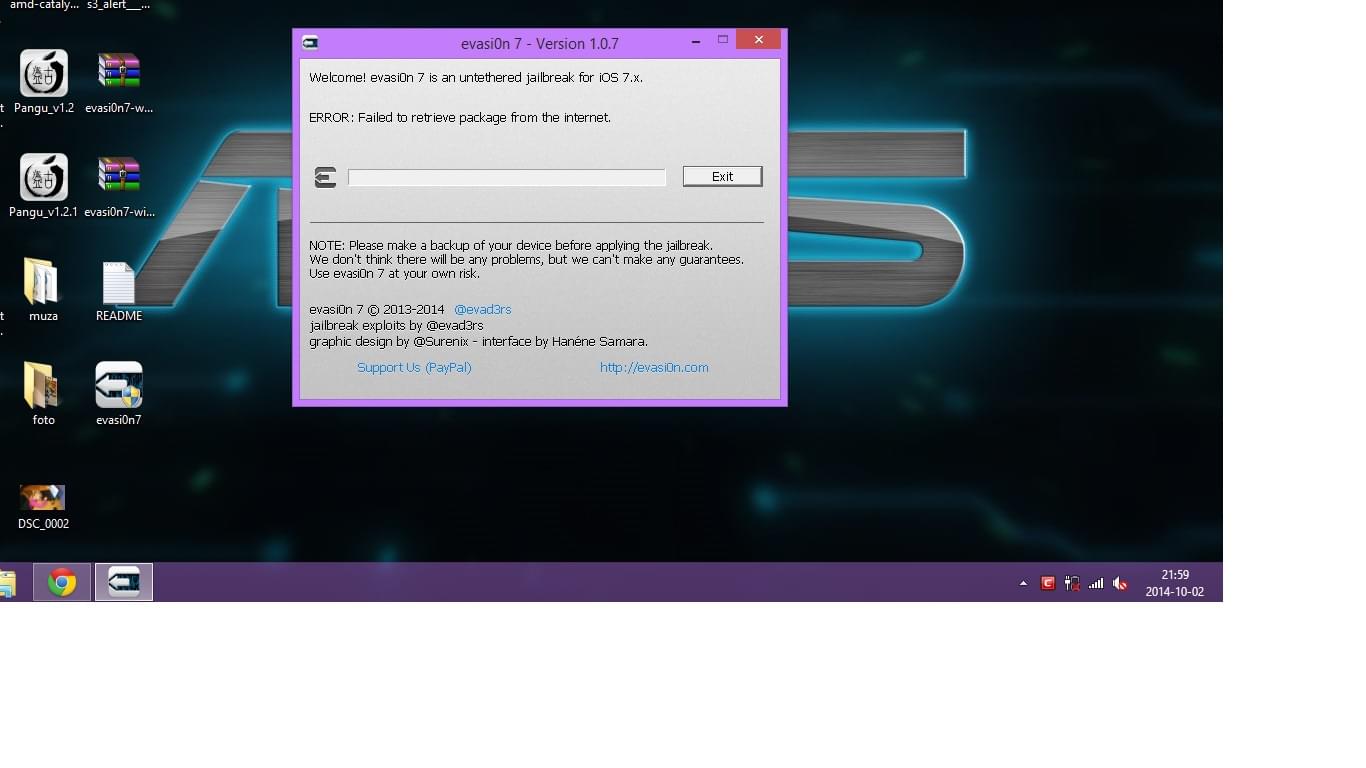Screen dimensions: 1366x768
Task: Click the 'jailbreak exploits by @evad3rs' text
Action: [x=397, y=326]
